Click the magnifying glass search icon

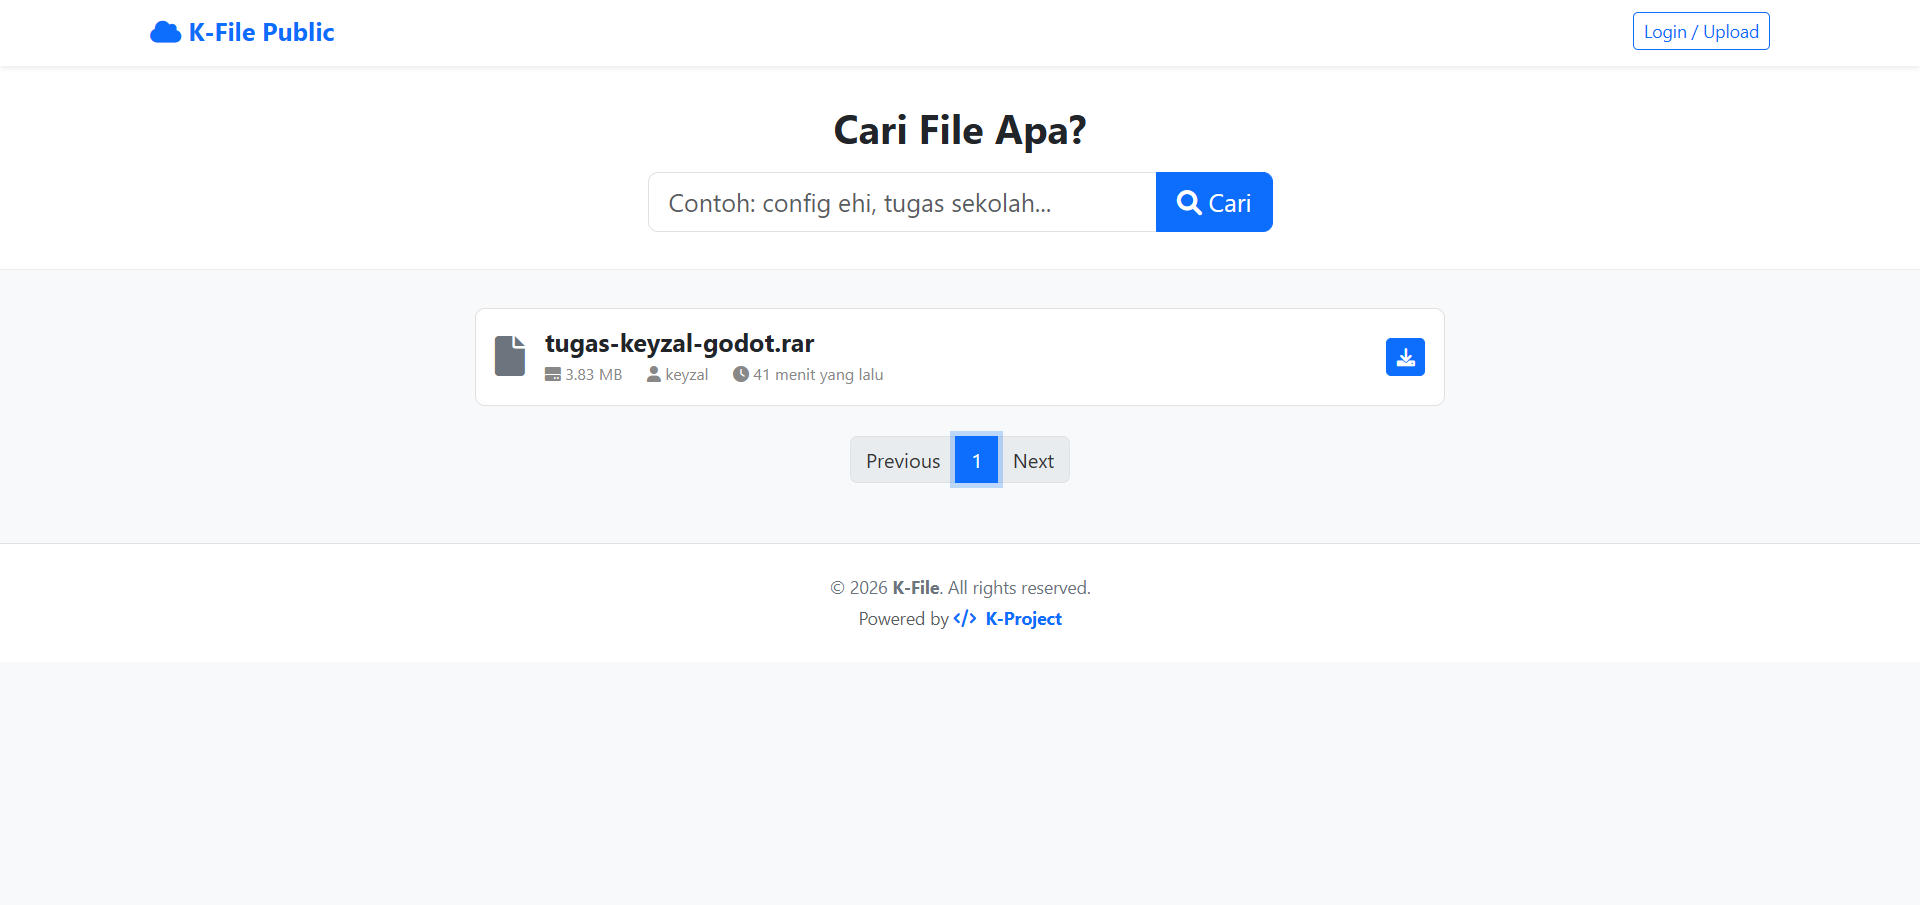(x=1189, y=203)
